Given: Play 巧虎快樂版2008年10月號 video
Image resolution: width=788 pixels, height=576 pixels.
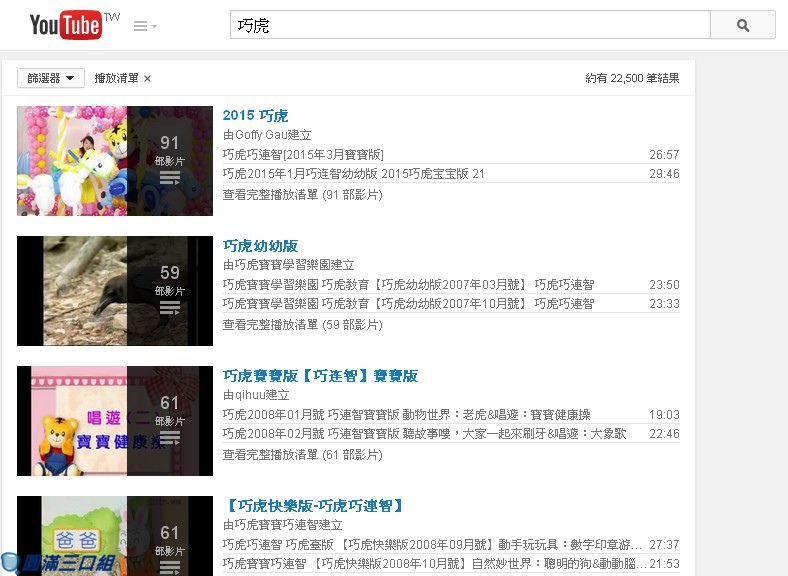Looking at the screenshot, I should pos(434,564).
